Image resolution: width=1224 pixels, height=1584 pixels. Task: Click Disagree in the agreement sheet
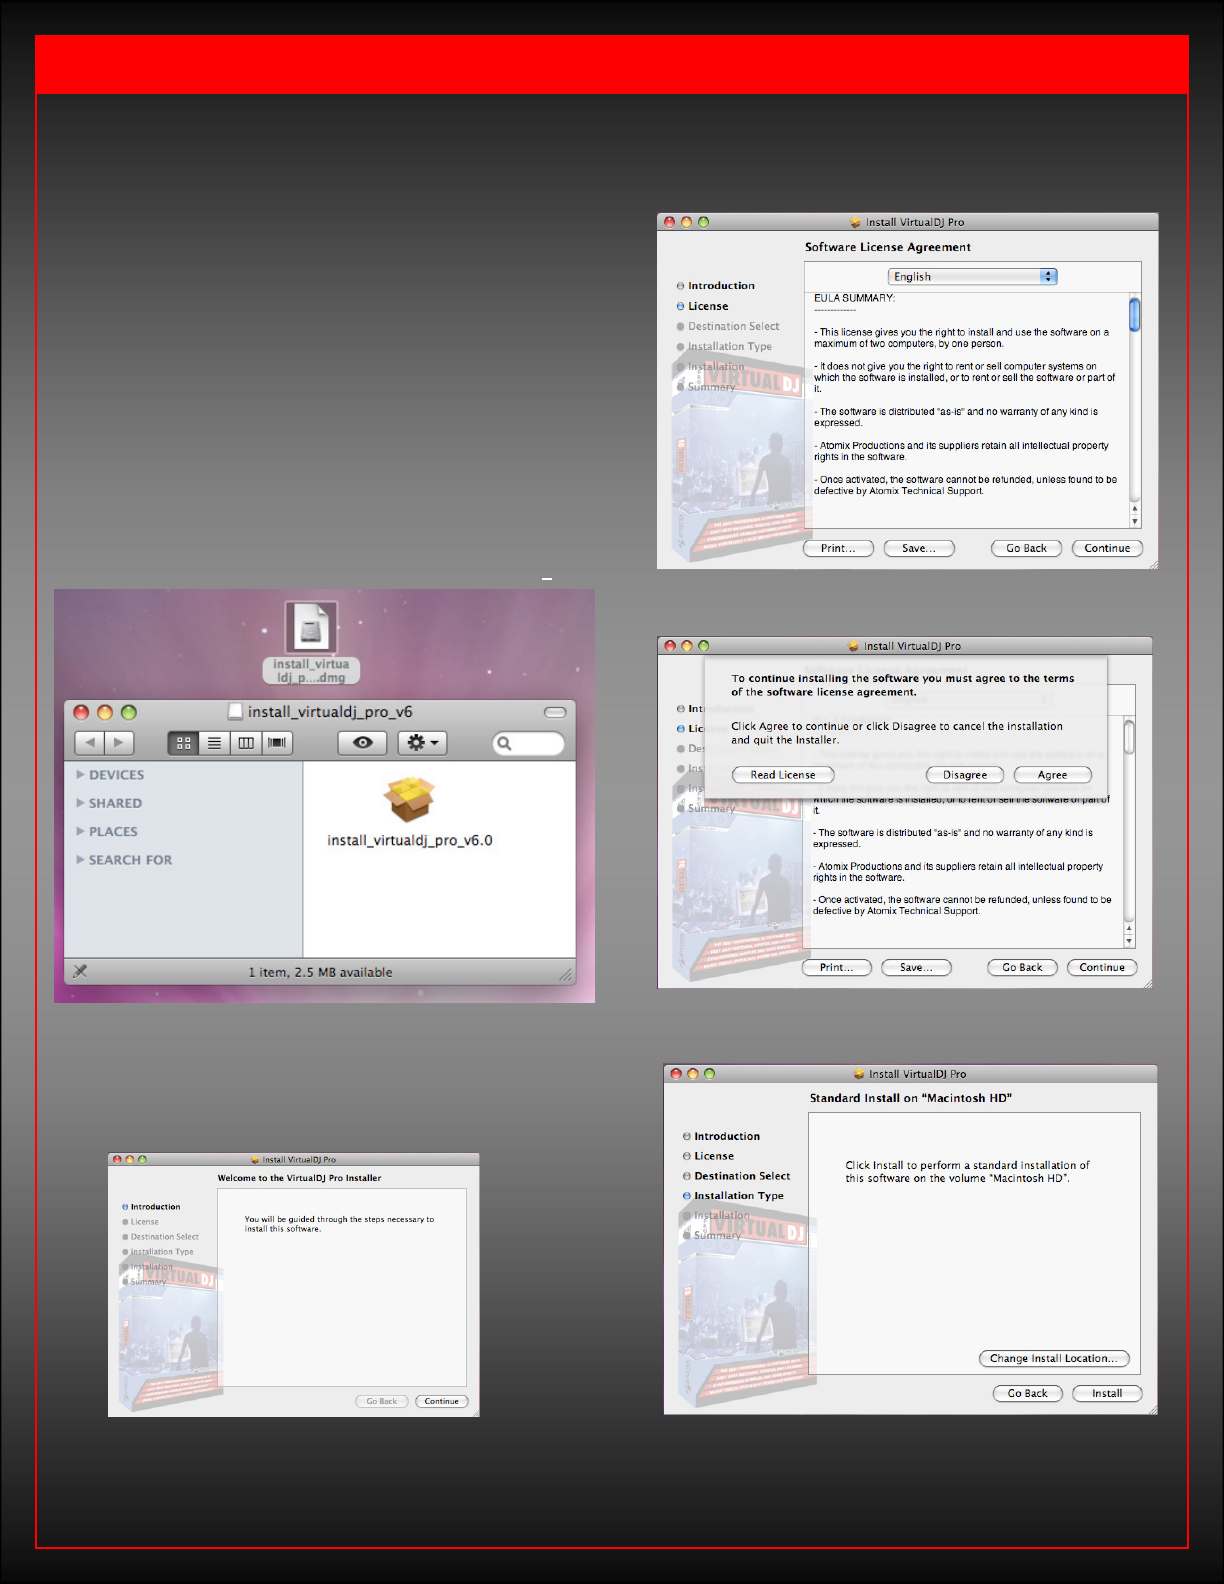pyautogui.click(x=965, y=775)
